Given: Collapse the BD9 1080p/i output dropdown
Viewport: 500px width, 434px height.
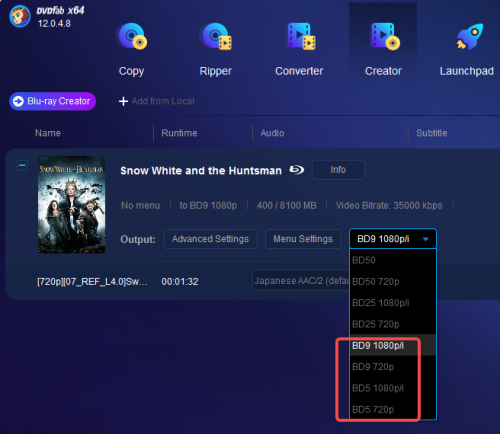Looking at the screenshot, I should click(x=393, y=239).
